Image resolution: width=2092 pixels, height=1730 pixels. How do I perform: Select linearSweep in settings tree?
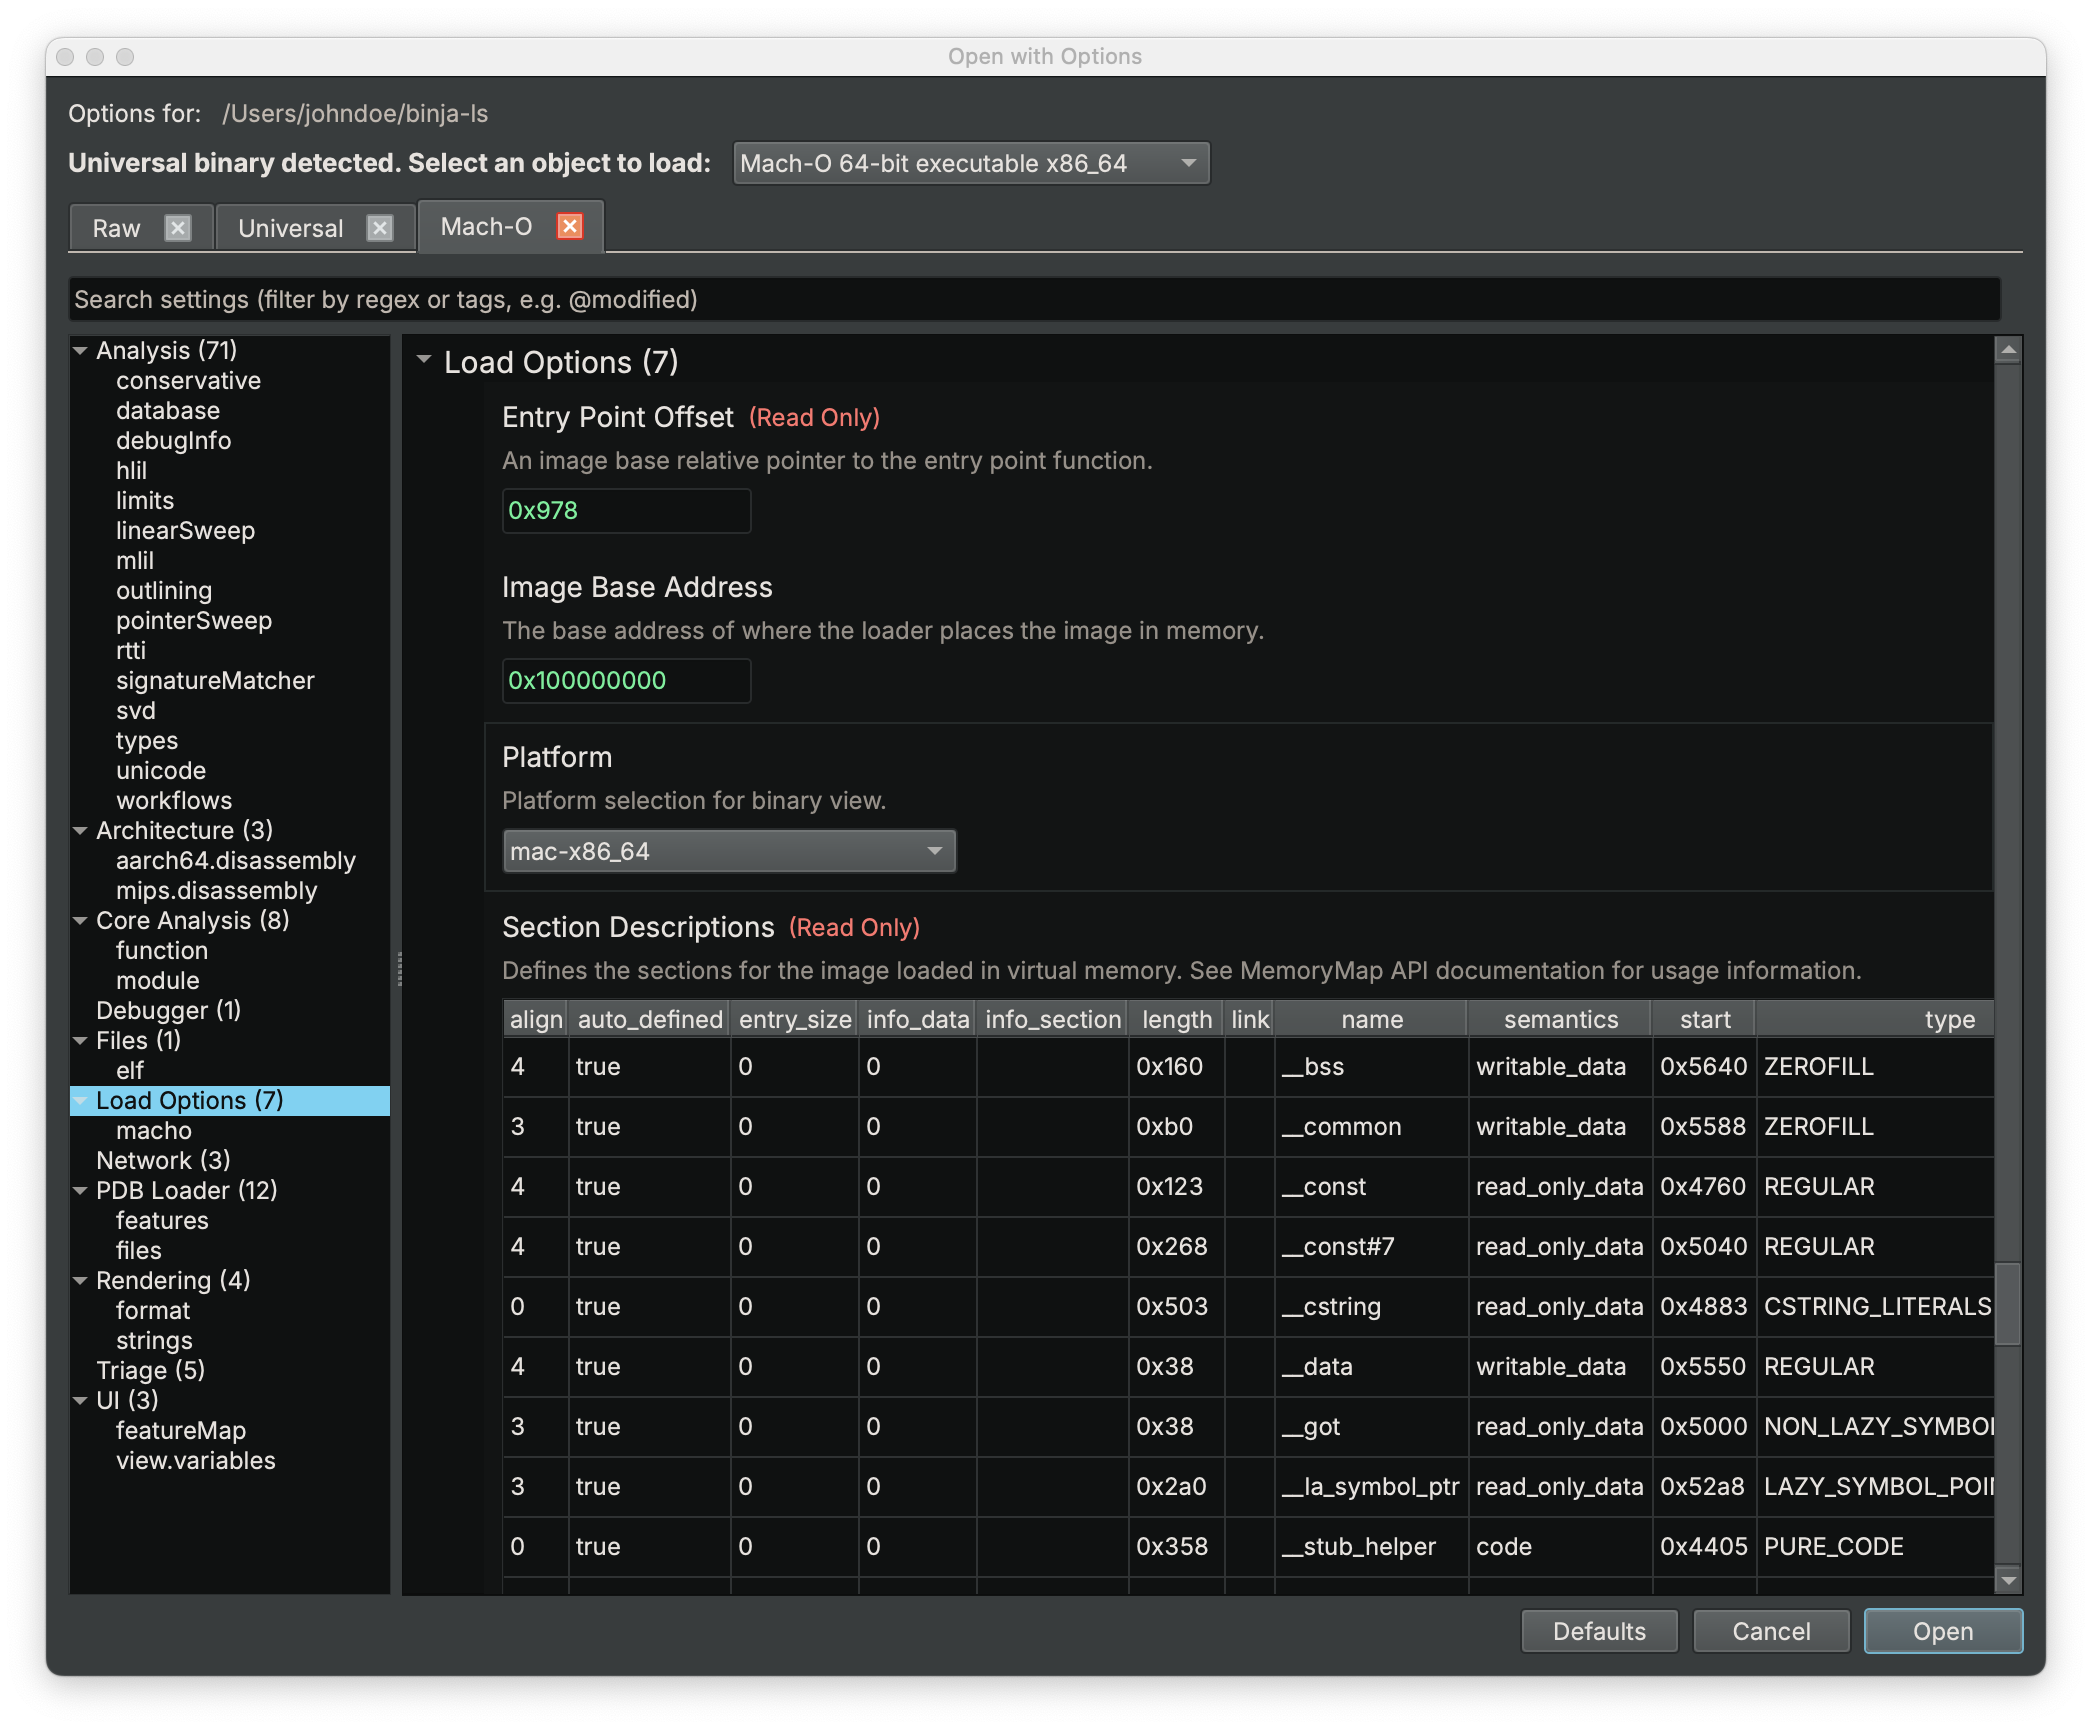pyautogui.click(x=185, y=531)
